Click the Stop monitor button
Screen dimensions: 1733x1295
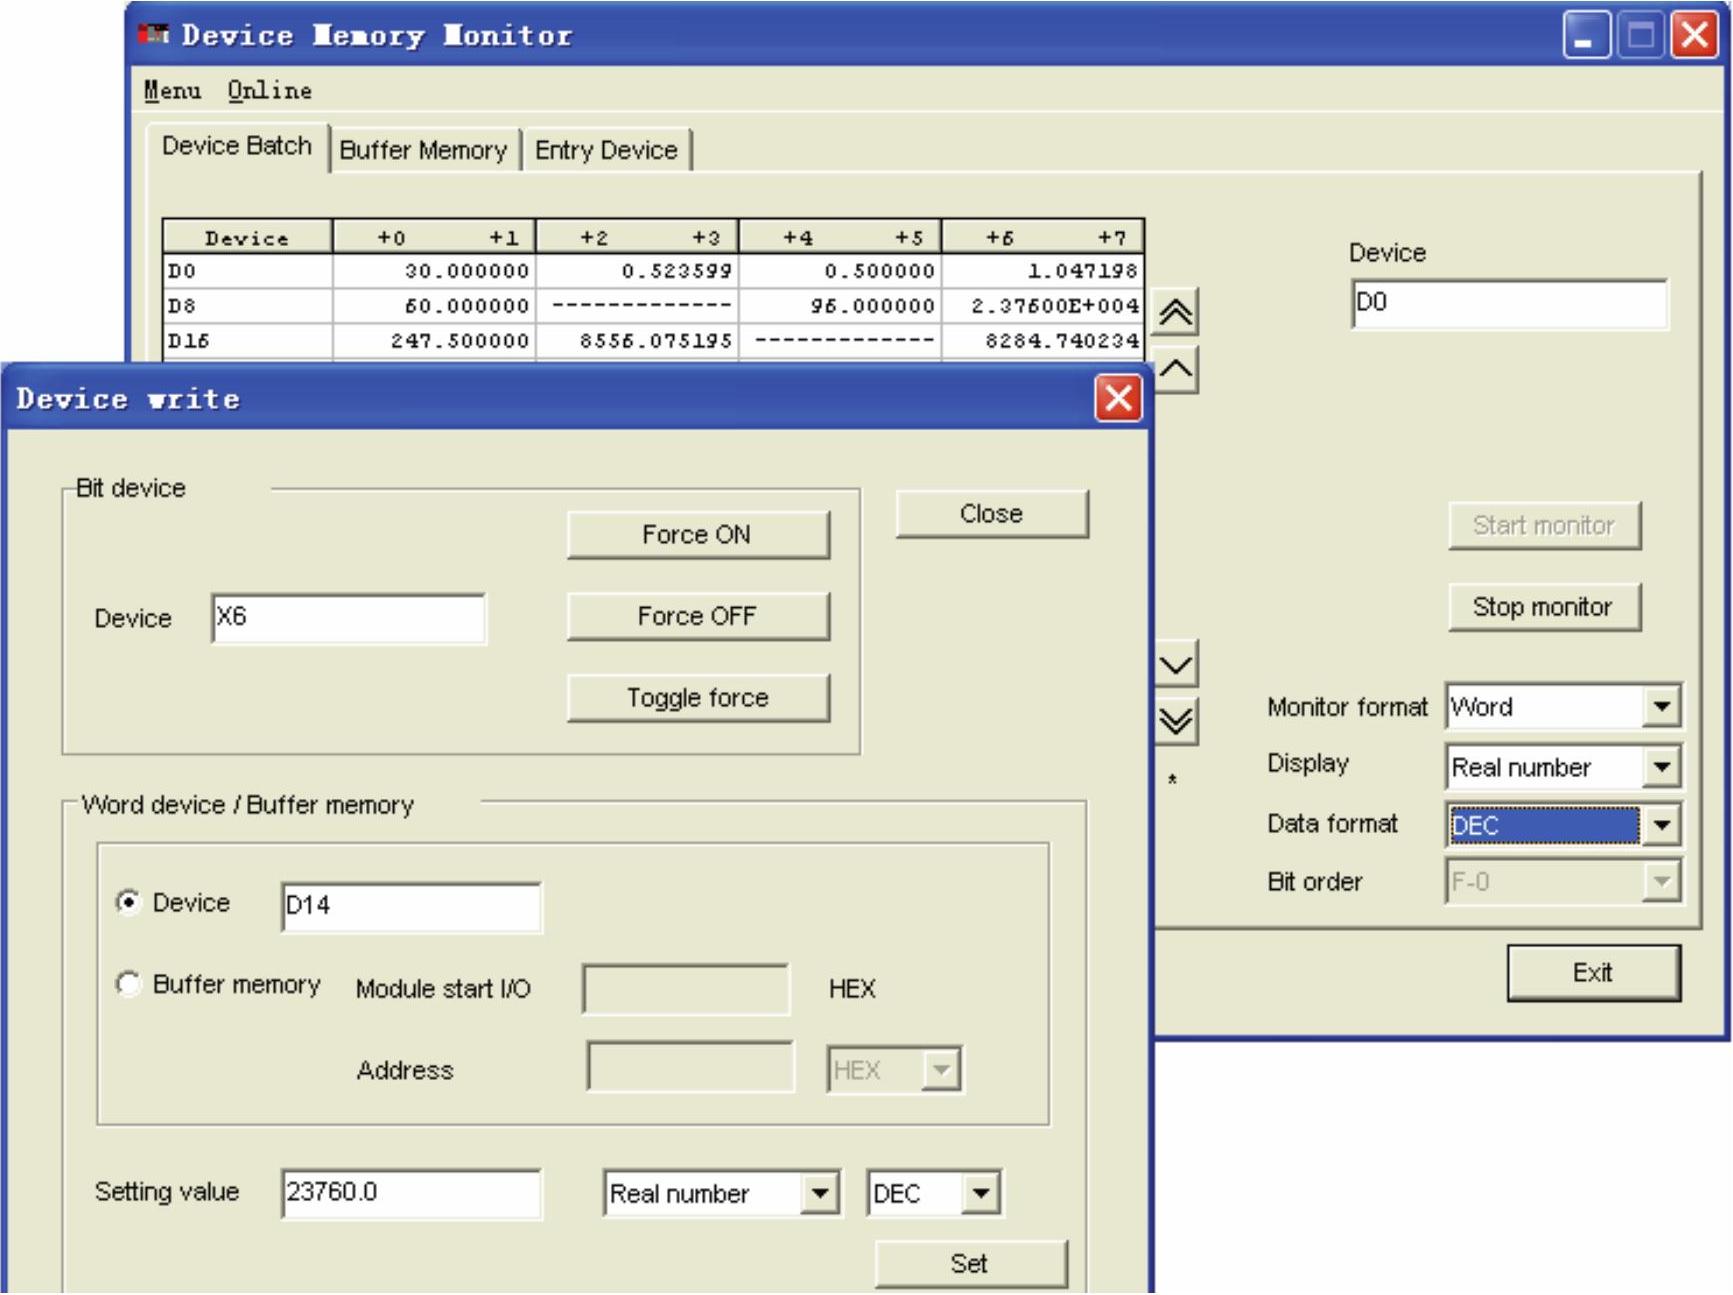point(1543,607)
